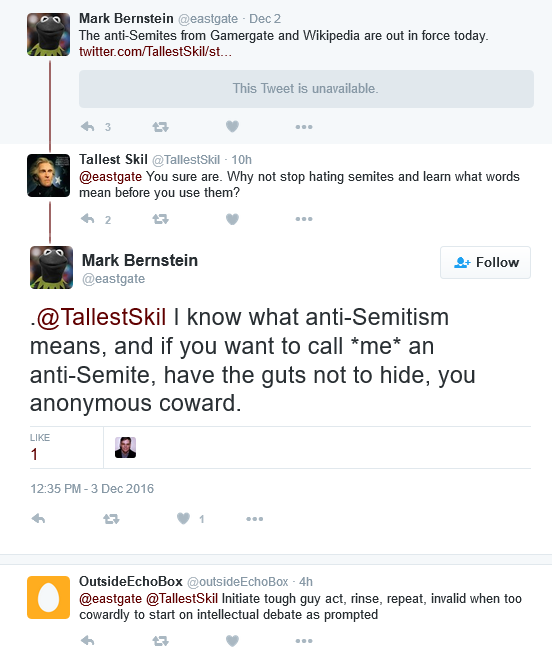Open more options on Tallest Skil's tweet
The width and height of the screenshot is (552, 653).
click(x=304, y=219)
